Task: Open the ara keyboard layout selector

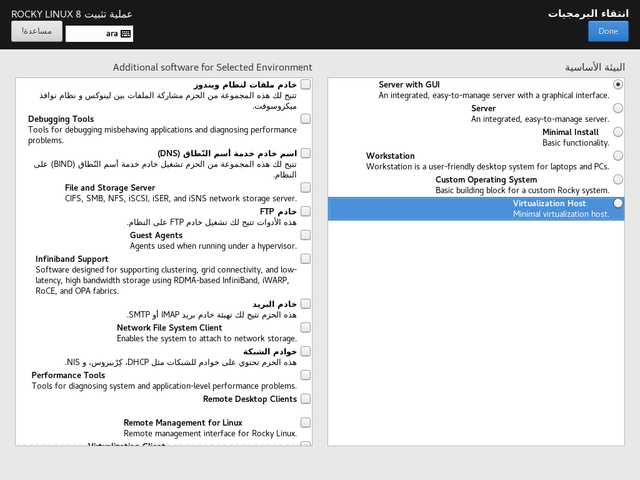Action: 99,34
